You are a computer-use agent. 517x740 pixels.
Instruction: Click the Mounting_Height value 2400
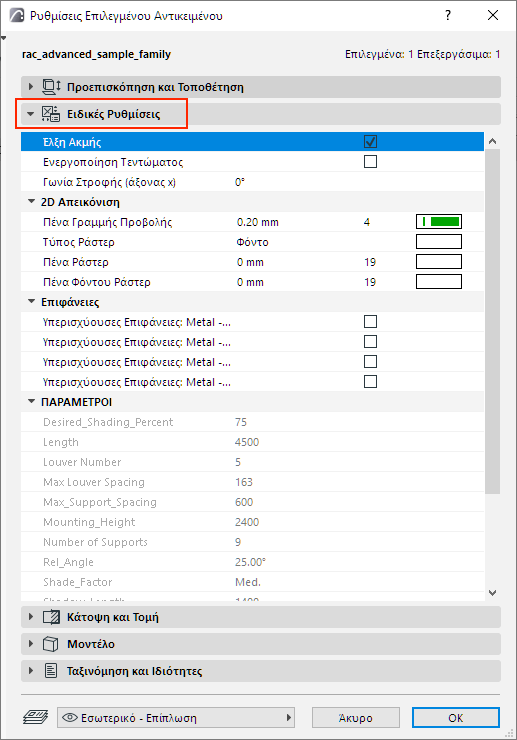247,522
